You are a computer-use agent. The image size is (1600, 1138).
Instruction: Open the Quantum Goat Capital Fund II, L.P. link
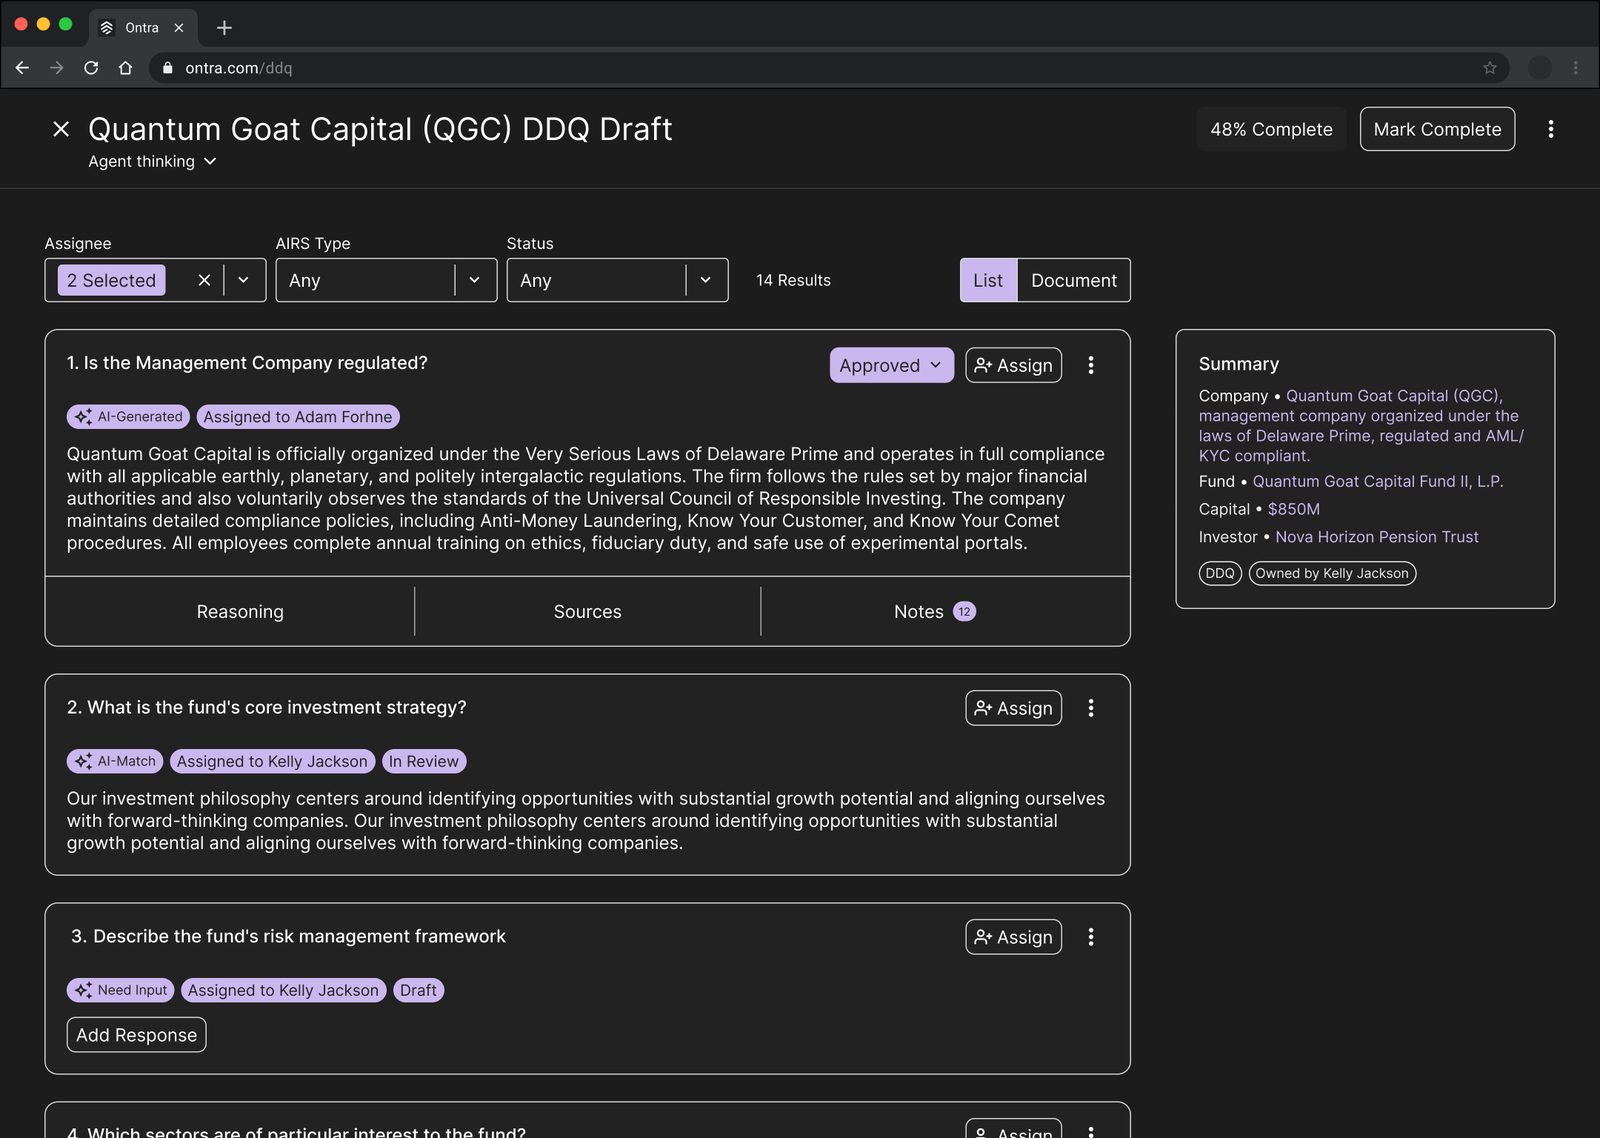(x=1378, y=481)
